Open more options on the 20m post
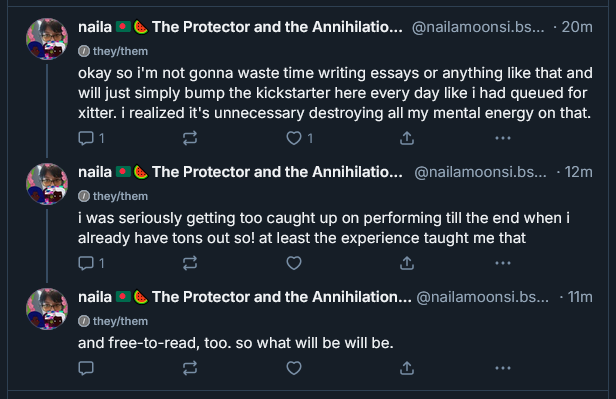Screen dimensions: 616x399 503,138
